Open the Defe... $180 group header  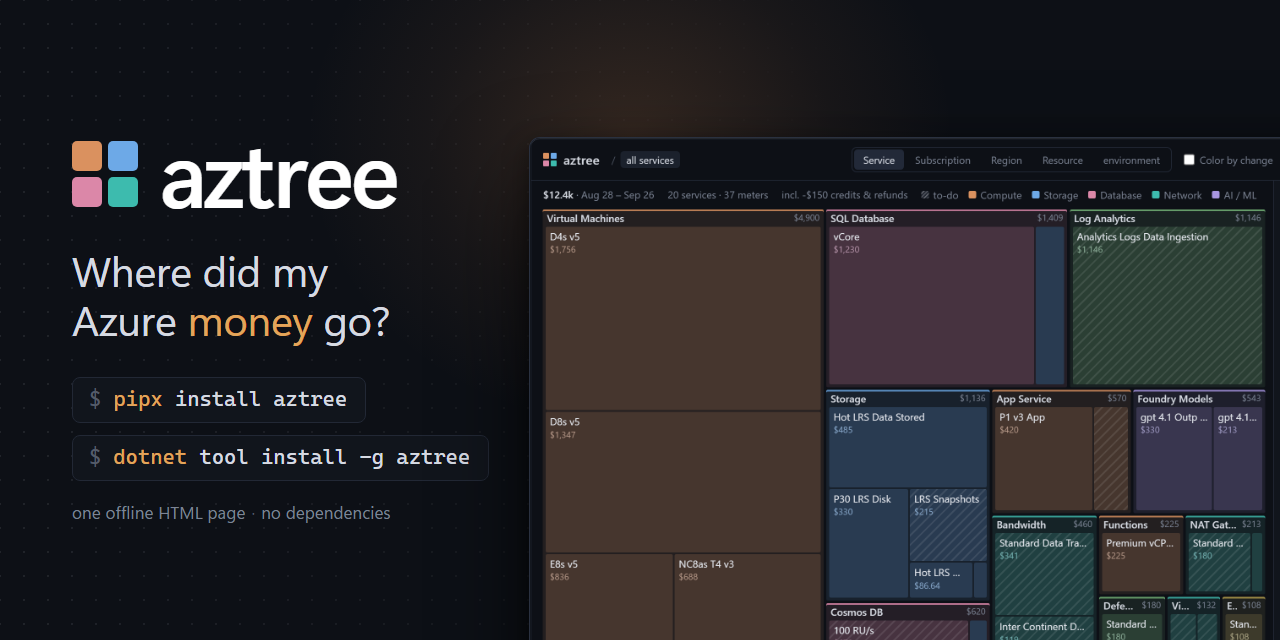coord(1132,605)
